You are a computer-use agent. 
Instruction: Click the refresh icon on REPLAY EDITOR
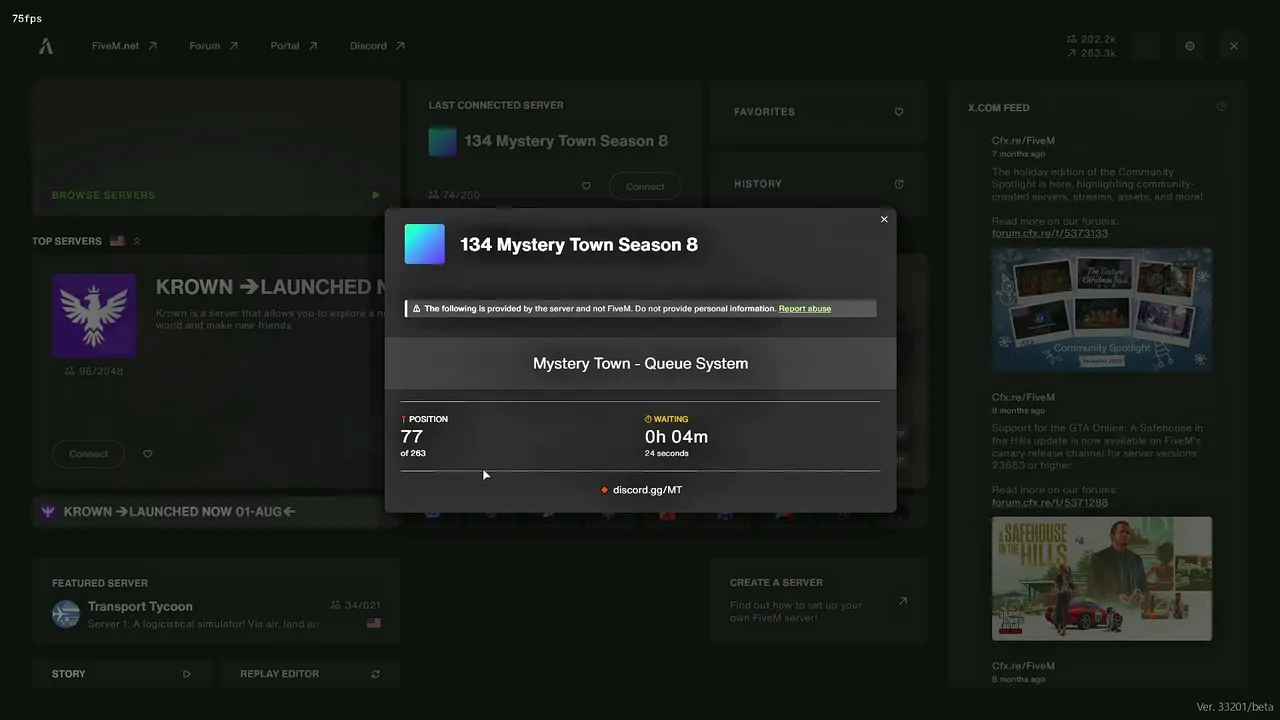(376, 674)
